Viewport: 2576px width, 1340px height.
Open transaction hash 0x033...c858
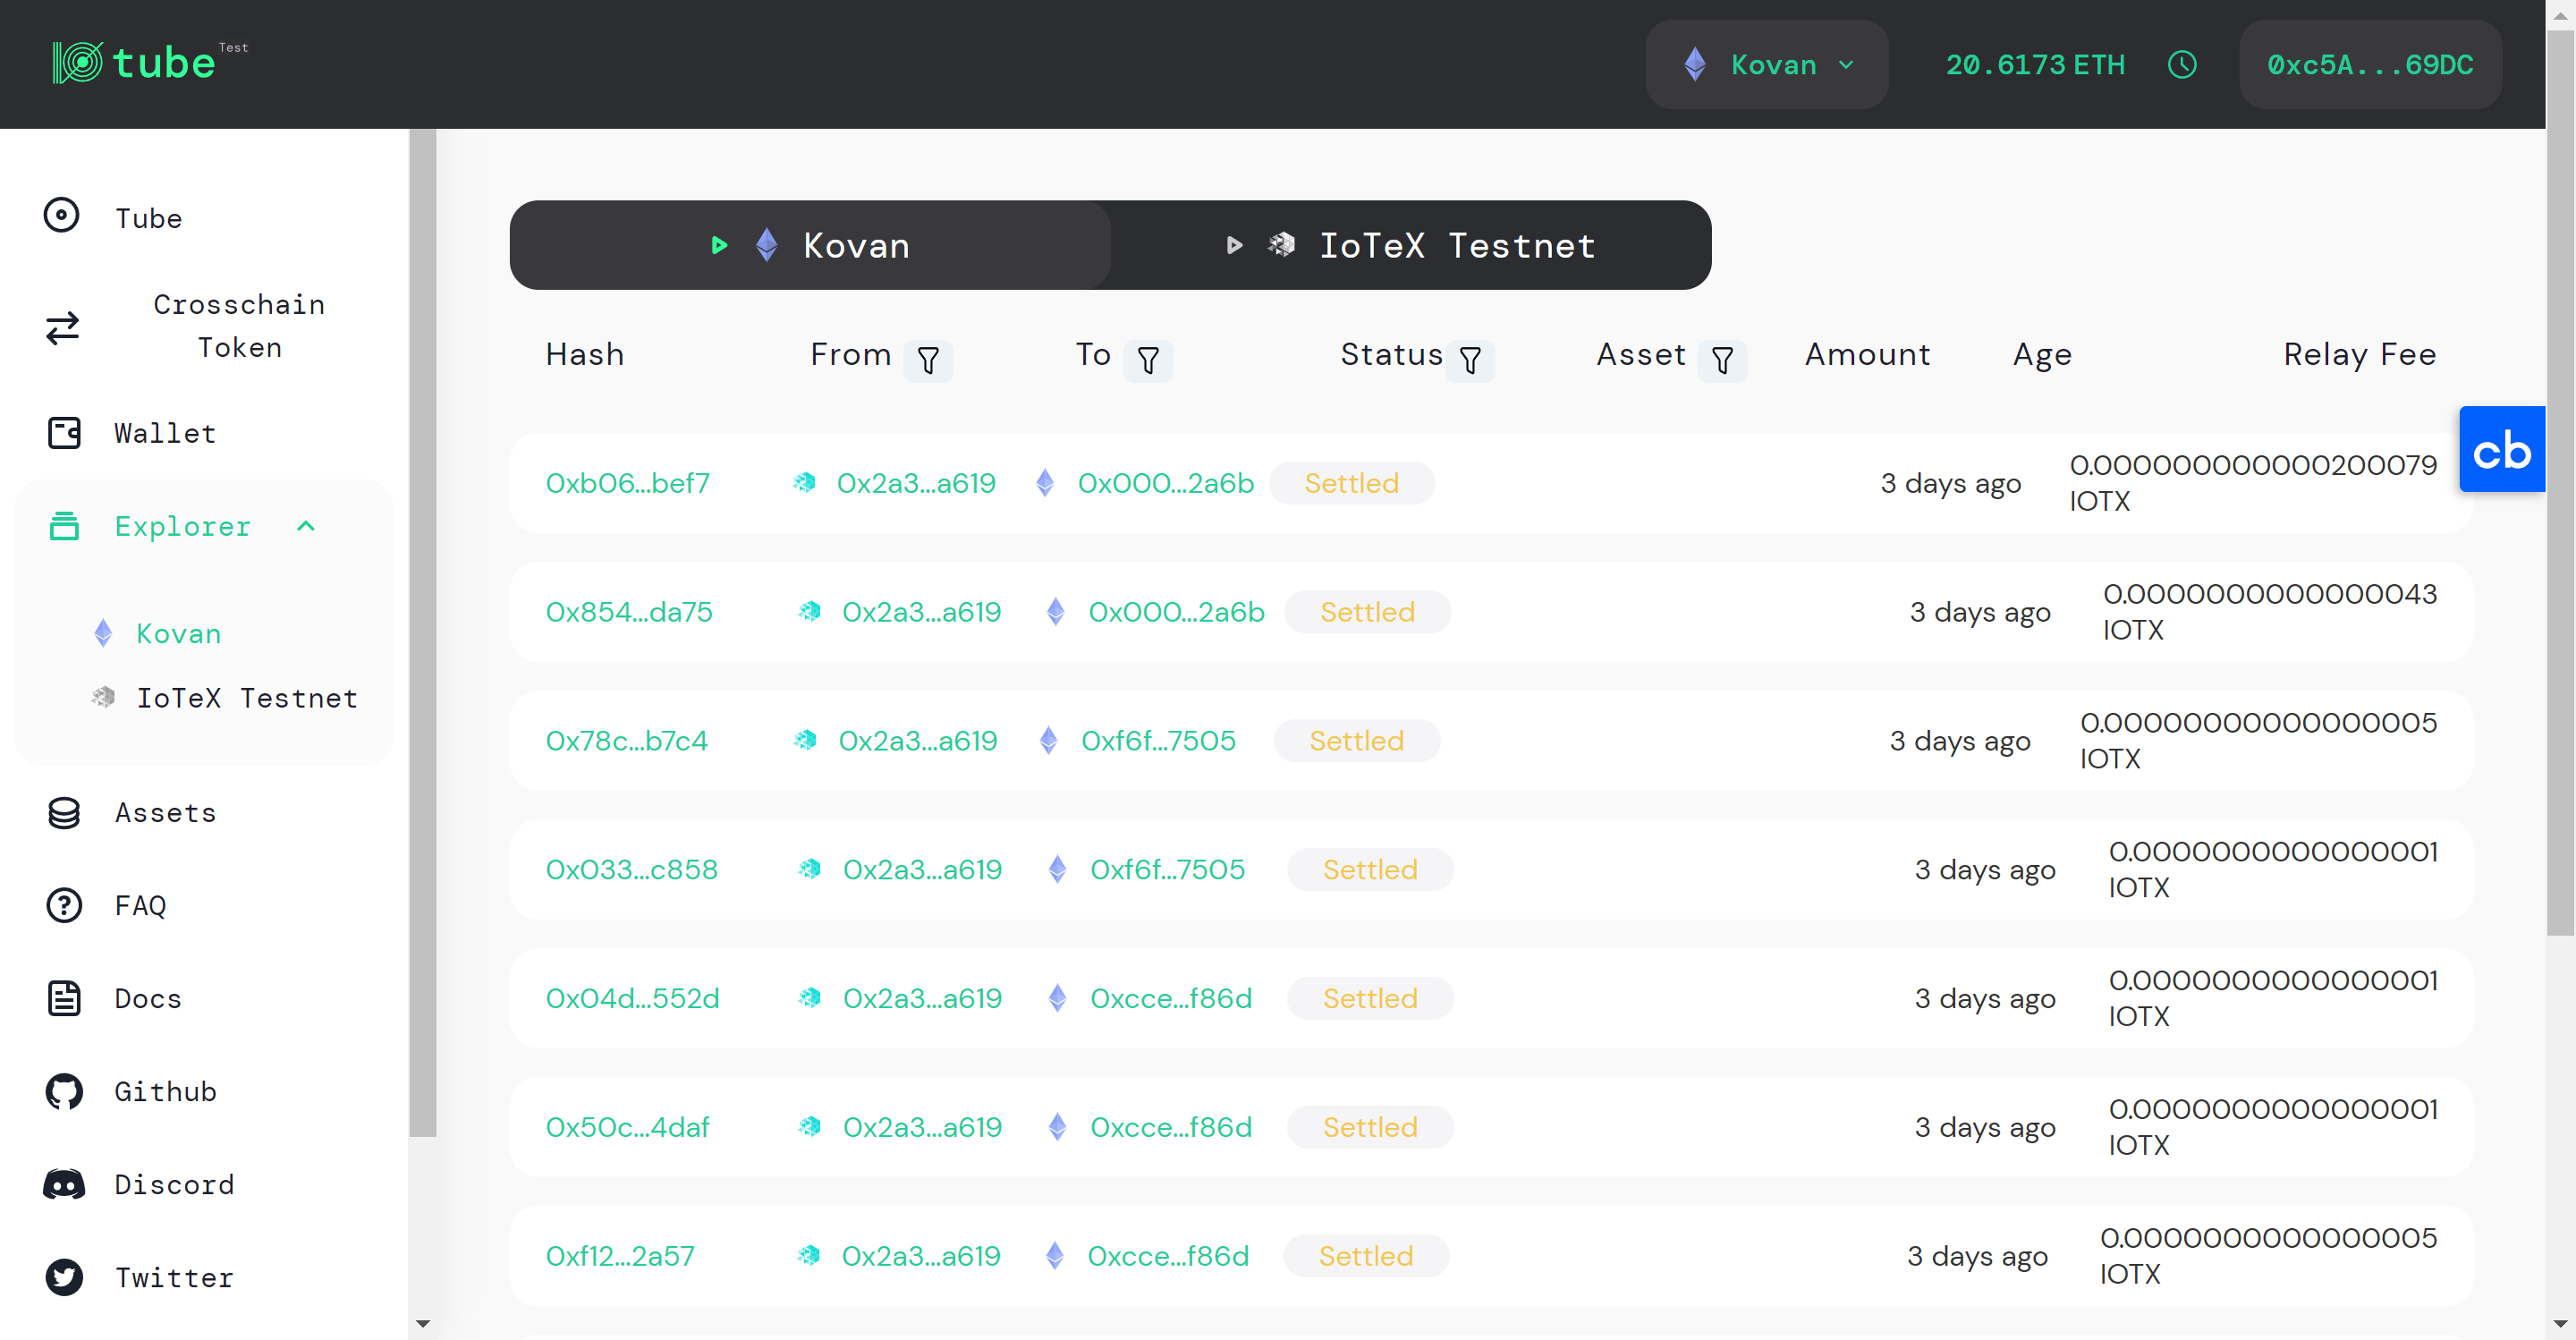(632, 869)
